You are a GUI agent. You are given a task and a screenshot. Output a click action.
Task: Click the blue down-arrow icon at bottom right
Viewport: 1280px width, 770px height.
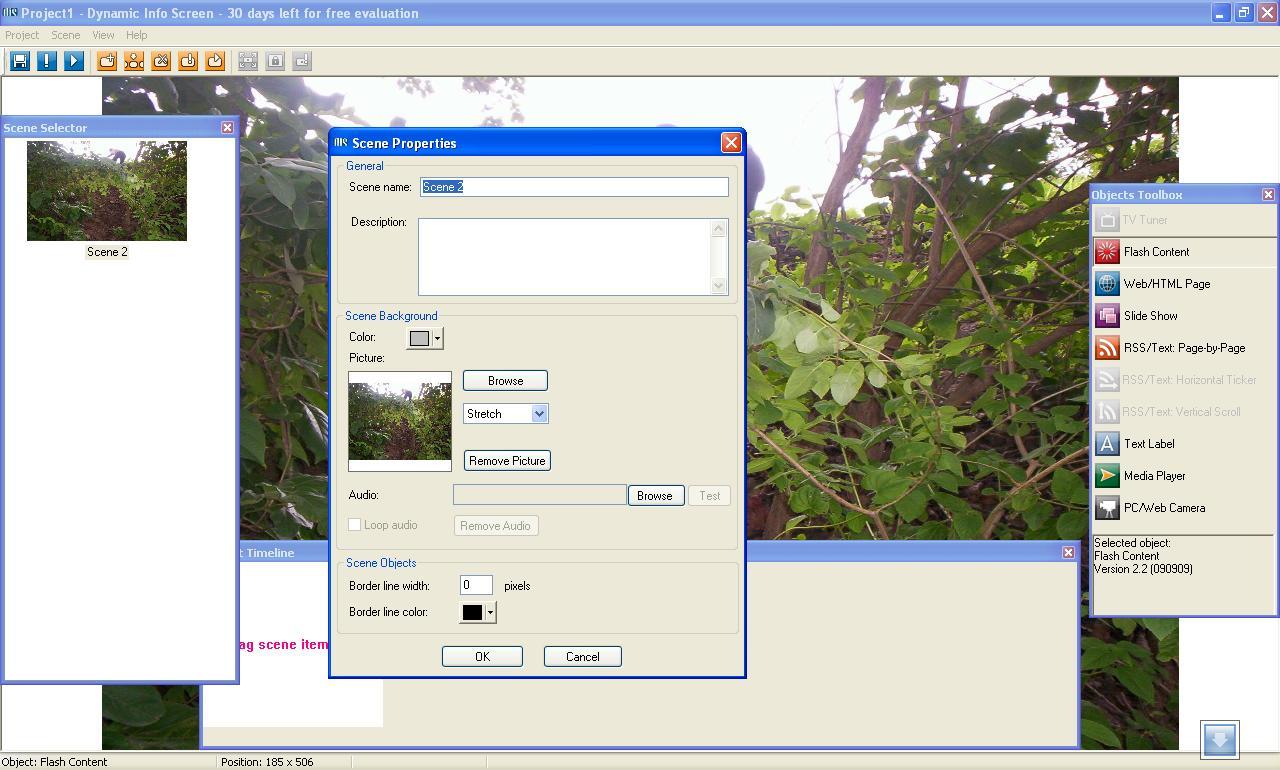[x=1220, y=740]
